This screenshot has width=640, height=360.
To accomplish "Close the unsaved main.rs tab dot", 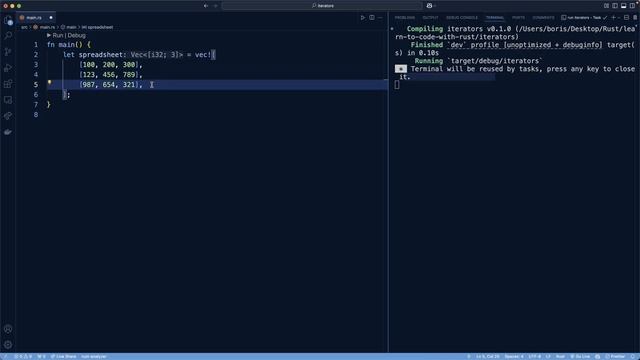I will [51, 18].
